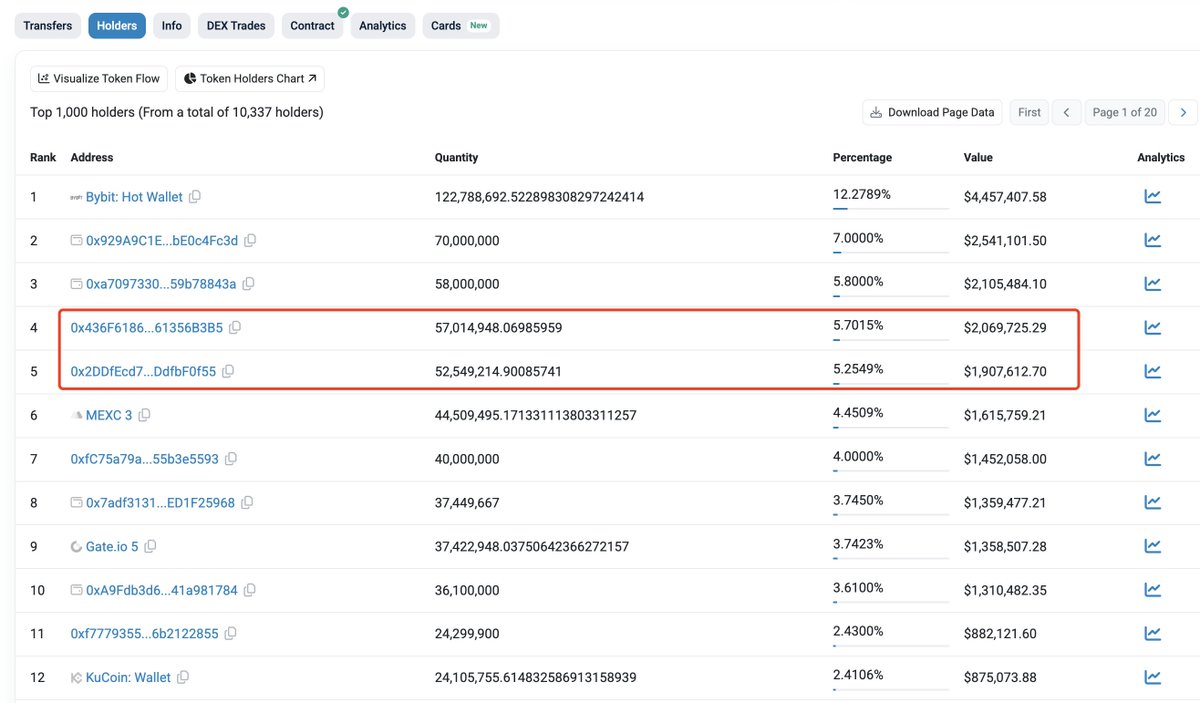Open analytics chart for rank 11 holder
This screenshot has width=1200, height=703.
pos(1152,633)
